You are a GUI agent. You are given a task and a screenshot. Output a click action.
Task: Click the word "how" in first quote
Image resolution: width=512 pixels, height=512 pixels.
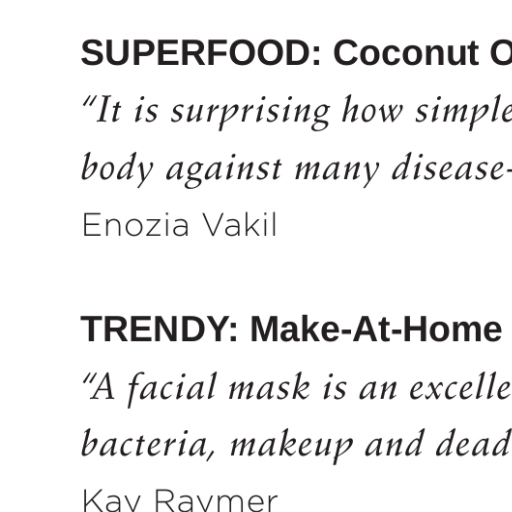tap(373, 110)
